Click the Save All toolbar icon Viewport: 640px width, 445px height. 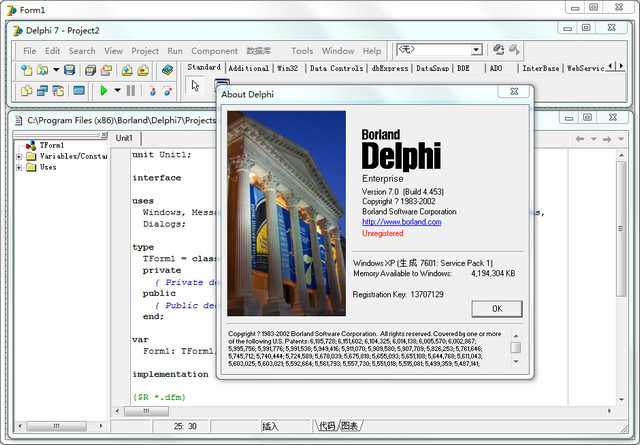(x=90, y=70)
